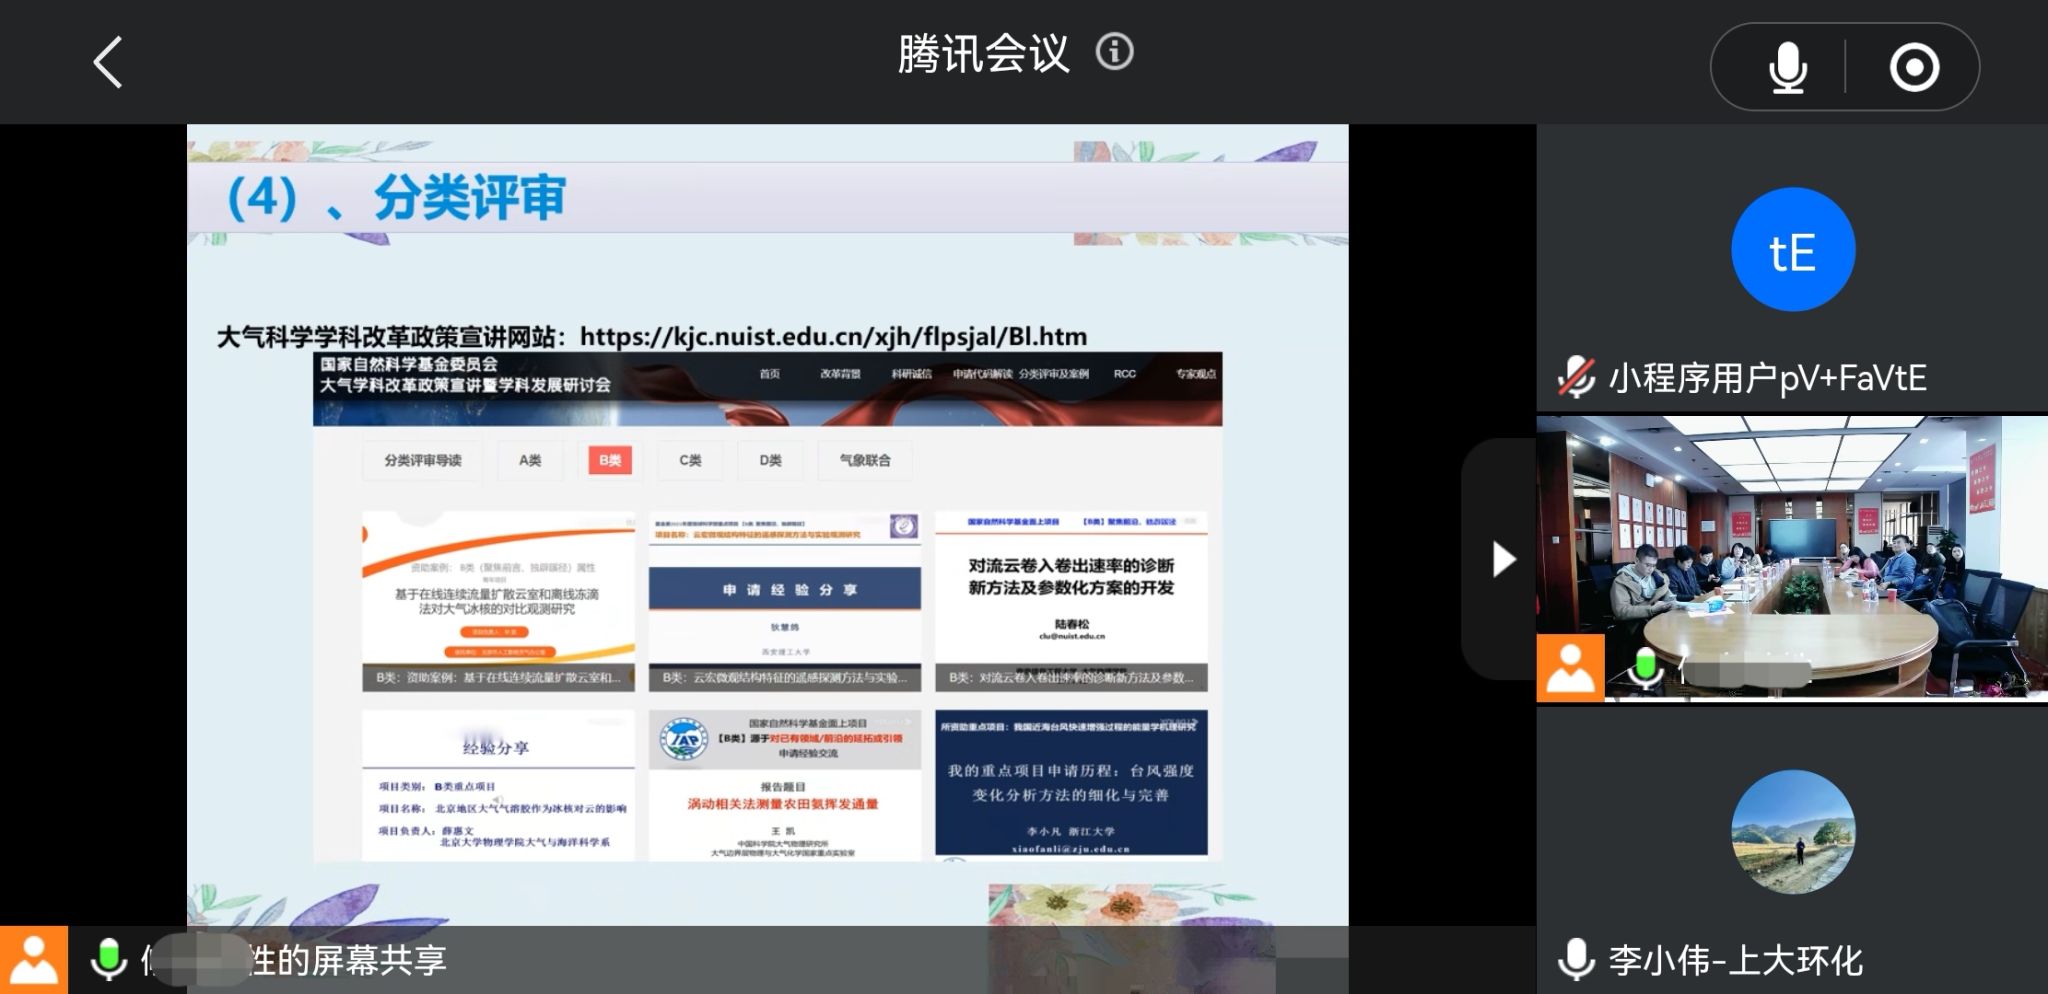Open meeting info next to 腾讯会议

1114,52
